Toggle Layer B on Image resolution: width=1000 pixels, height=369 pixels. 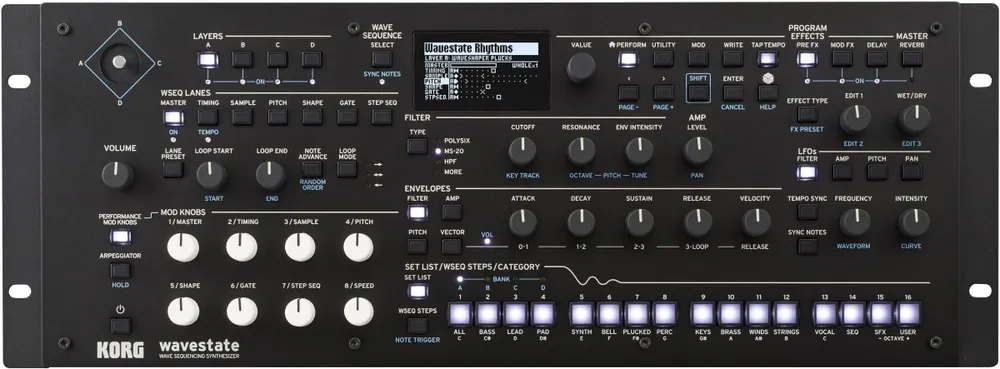click(242, 60)
